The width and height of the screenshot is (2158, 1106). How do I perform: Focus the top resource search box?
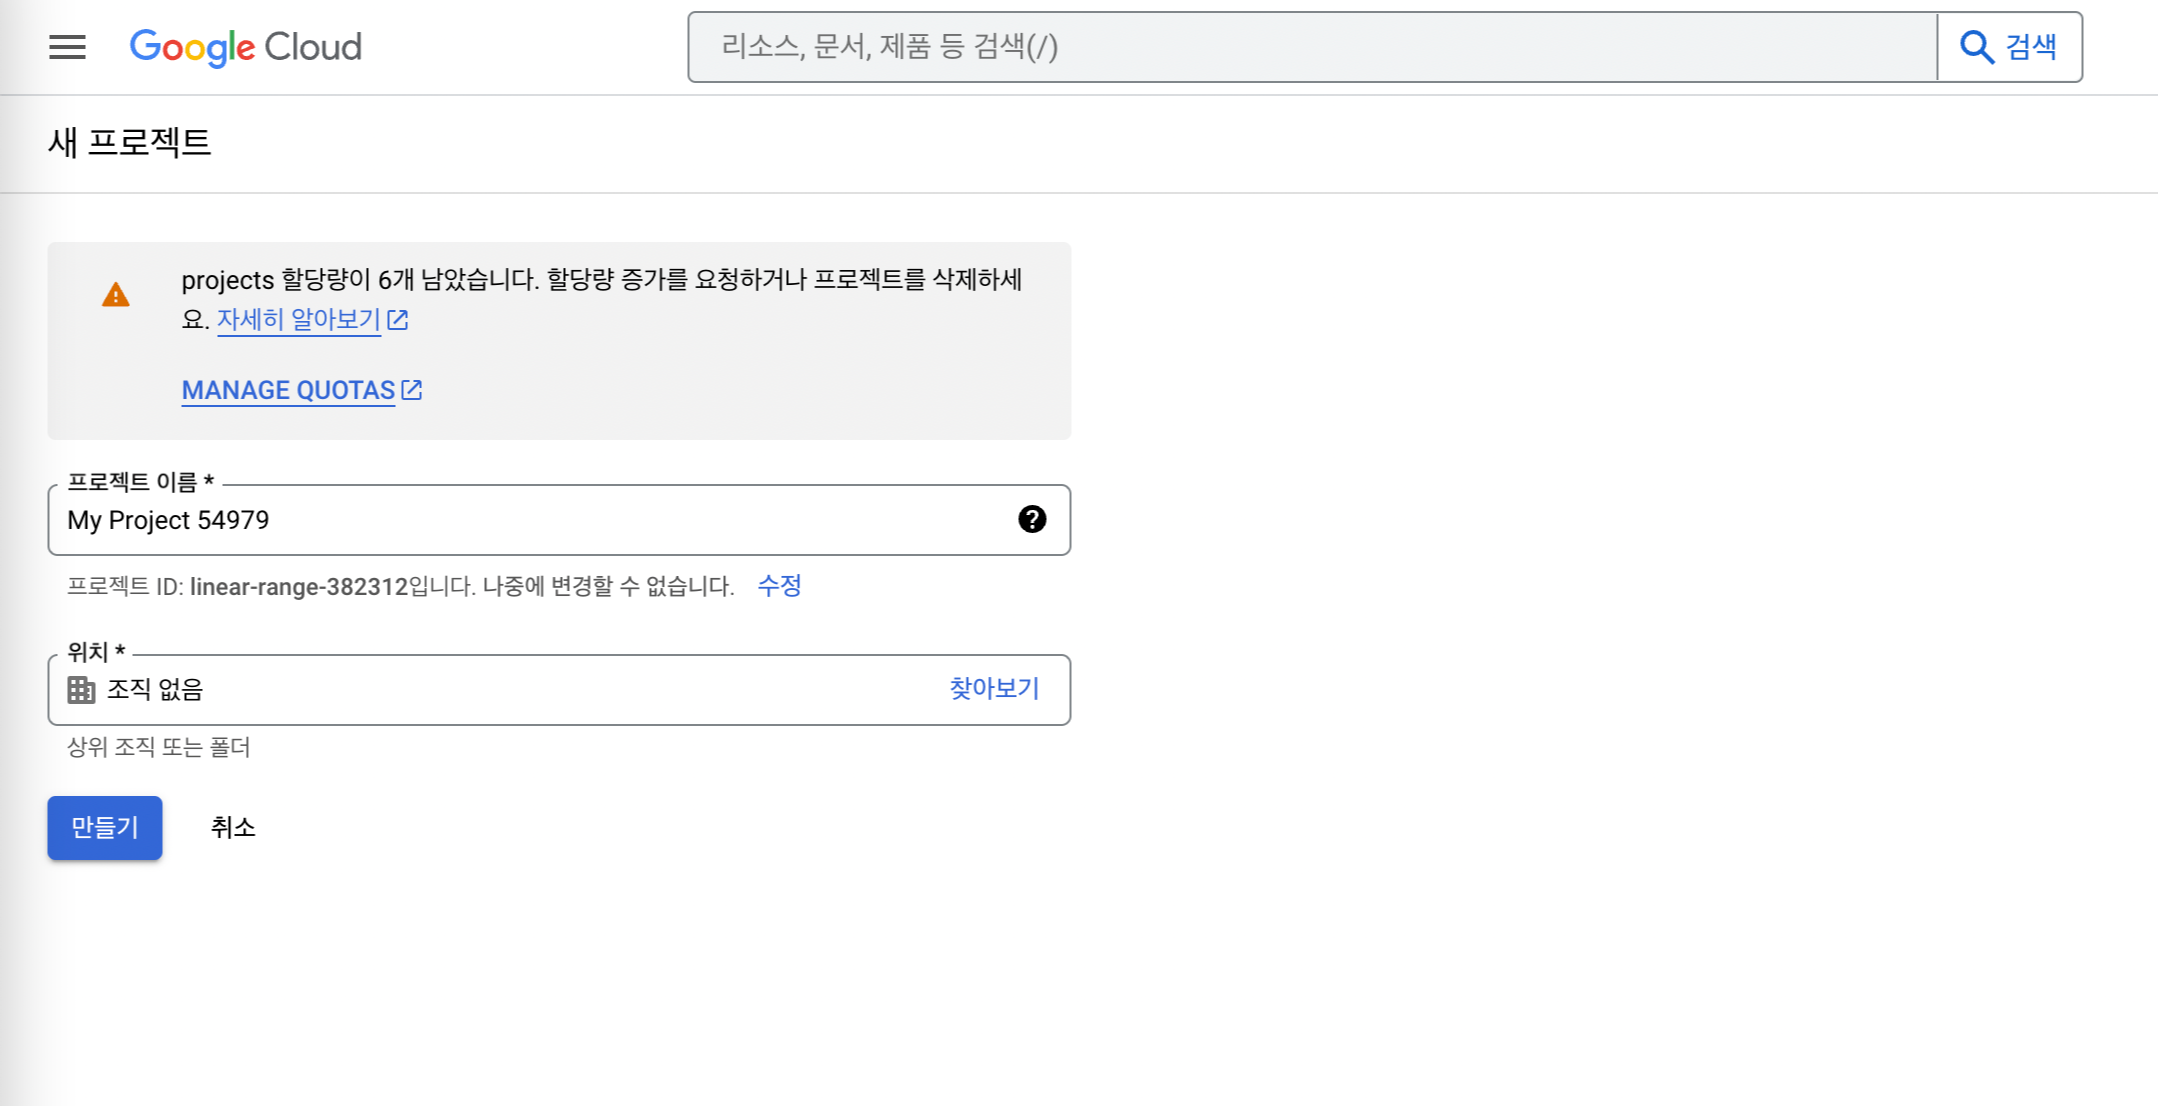click(1310, 47)
